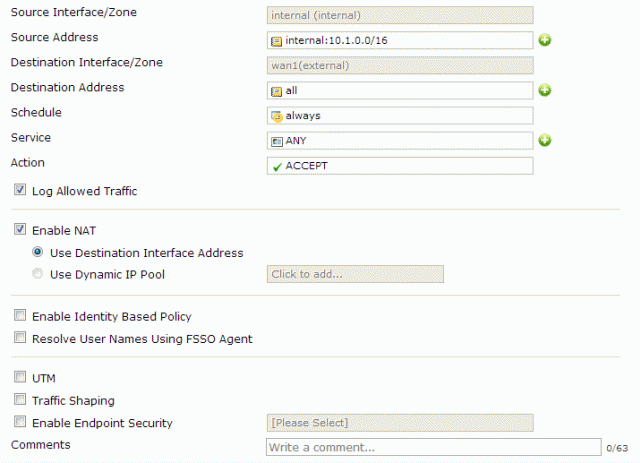Click the clock icon in Schedule field

click(276, 116)
